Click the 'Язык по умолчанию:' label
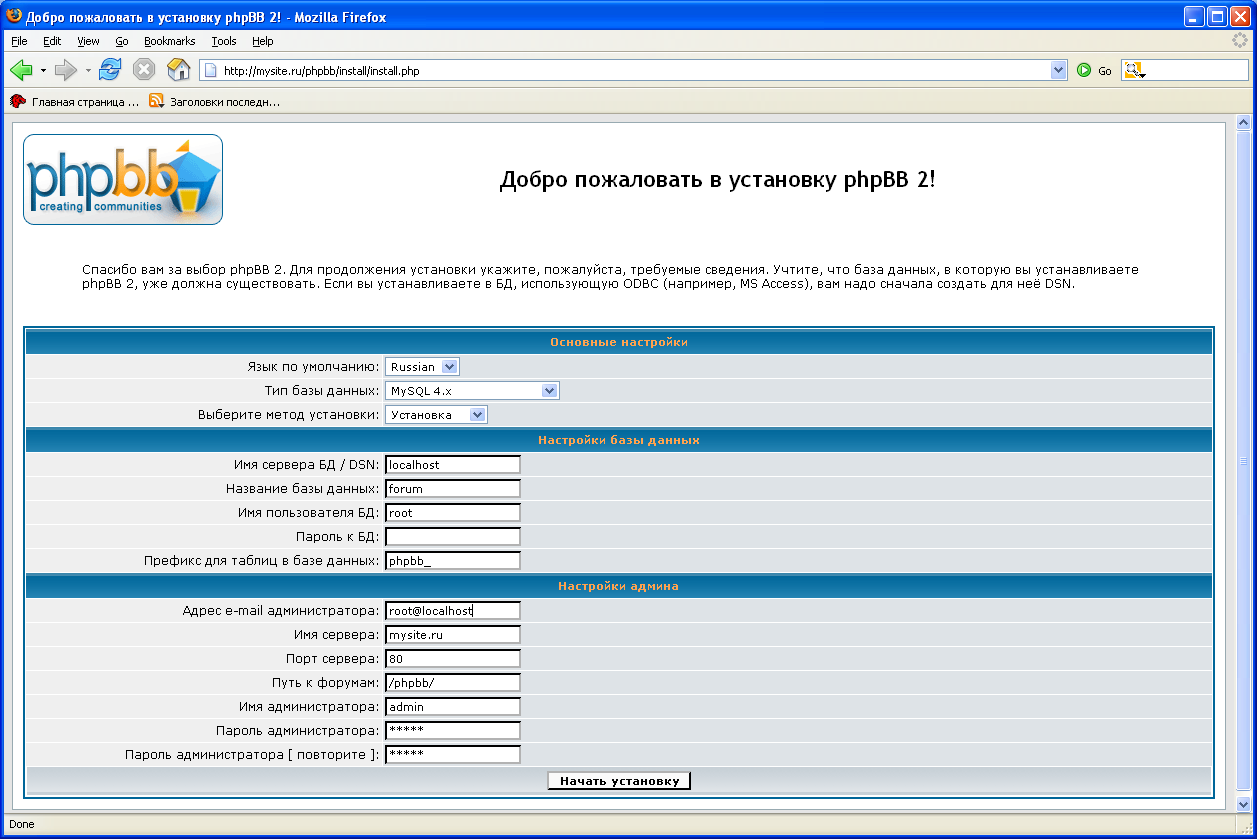 click(313, 367)
